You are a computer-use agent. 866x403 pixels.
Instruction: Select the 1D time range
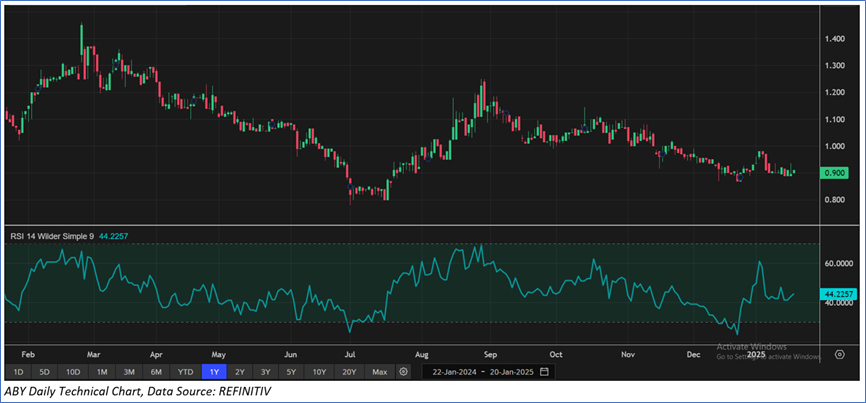pyautogui.click(x=18, y=371)
